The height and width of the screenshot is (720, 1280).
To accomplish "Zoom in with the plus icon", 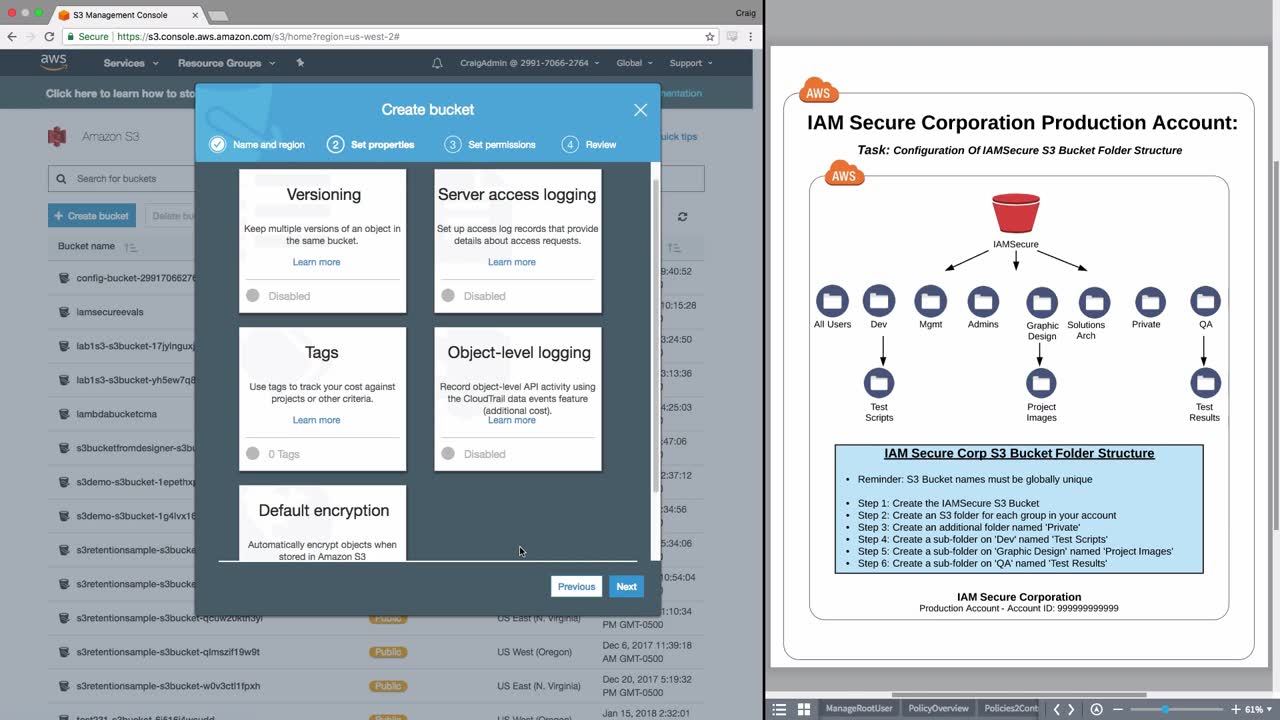I will [x=1236, y=709].
